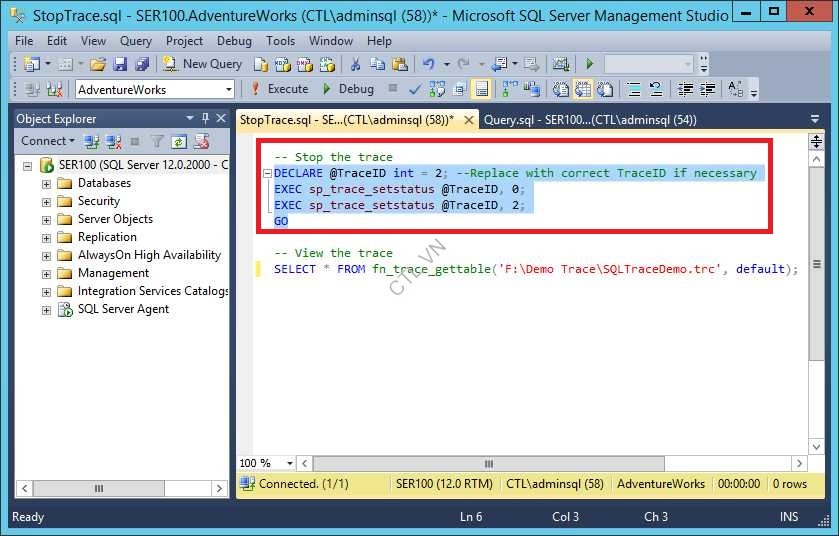This screenshot has width=839, height=536.
Task: Switch to the Query.sql tab
Action: [x=589, y=119]
